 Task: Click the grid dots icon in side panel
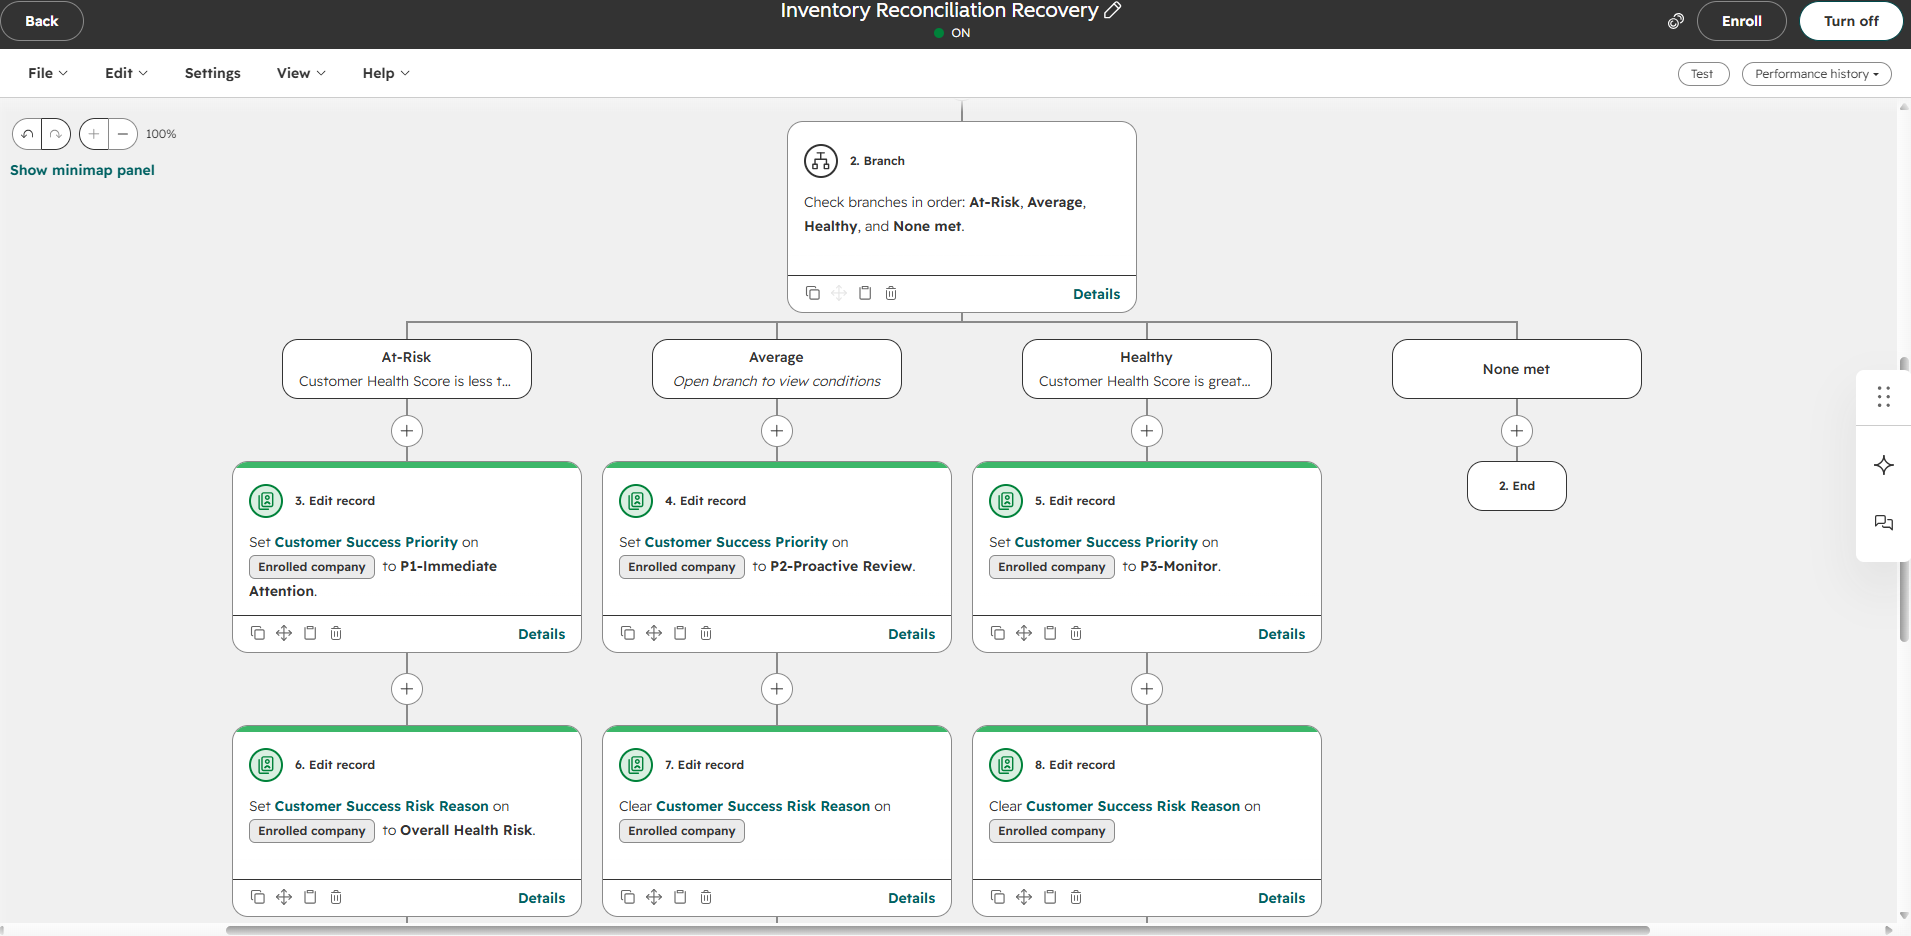[1884, 397]
